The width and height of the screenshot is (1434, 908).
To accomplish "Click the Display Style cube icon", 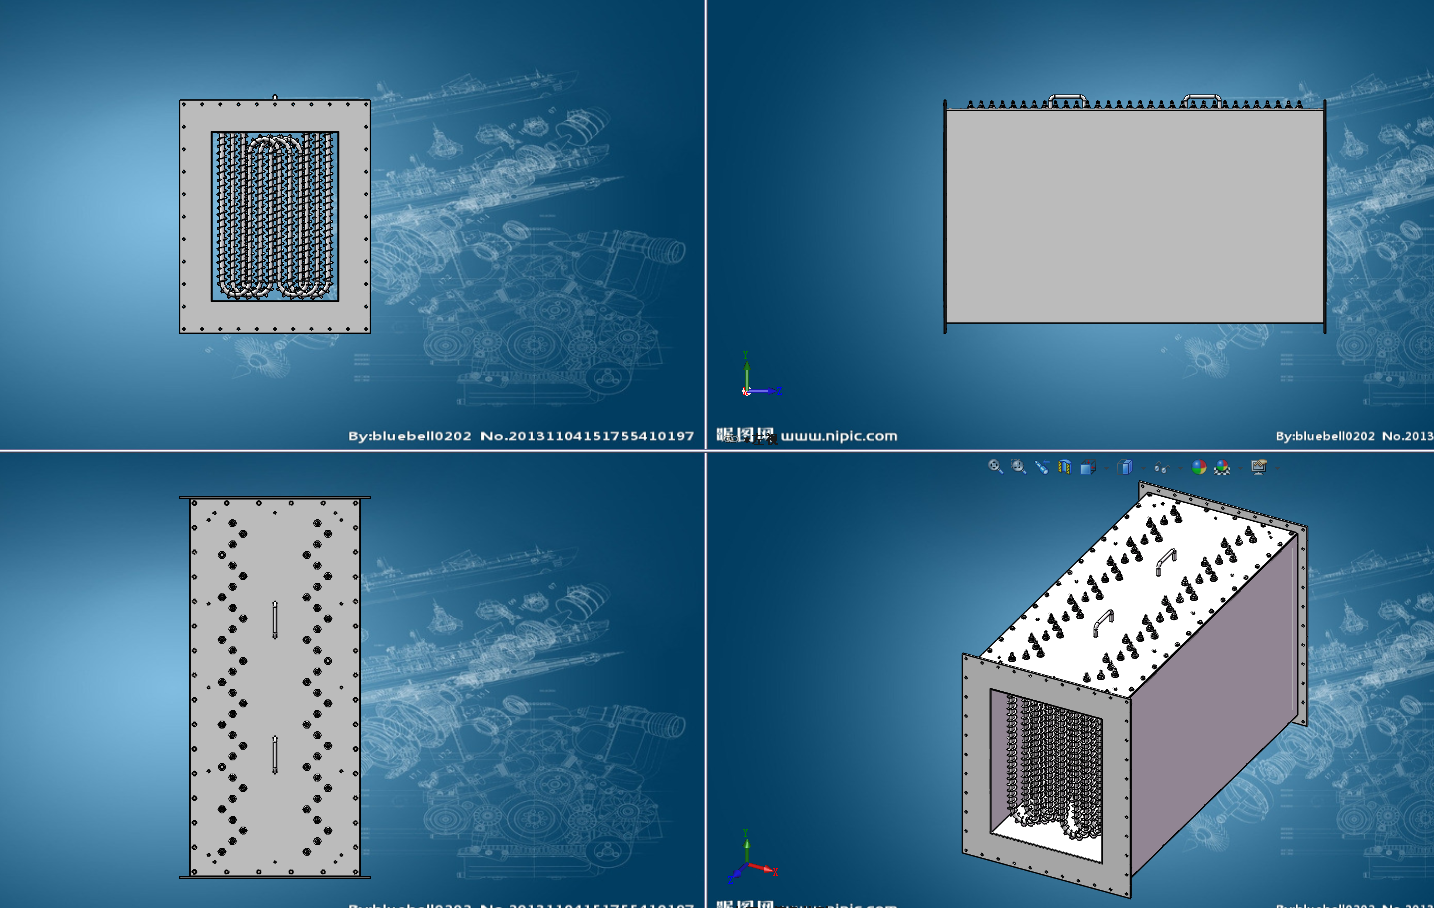I will click(1125, 467).
